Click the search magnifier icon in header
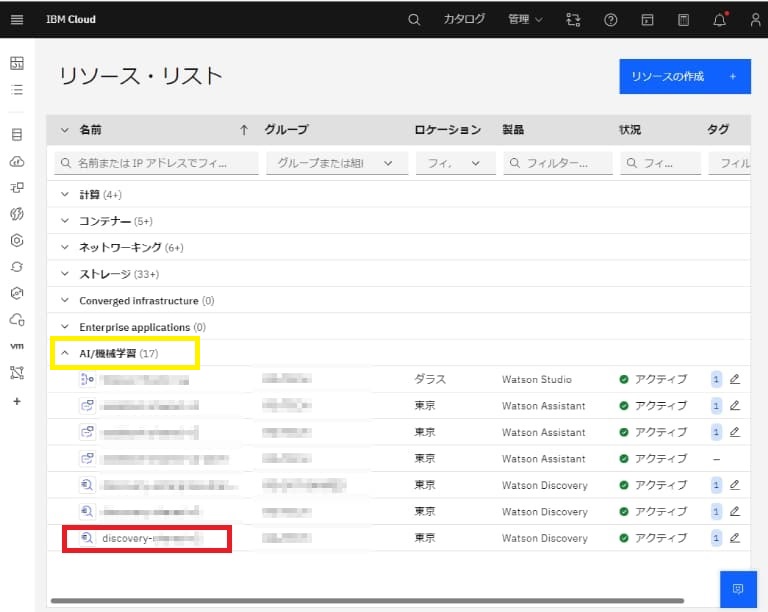Image resolution: width=768 pixels, height=612 pixels. tap(415, 19)
